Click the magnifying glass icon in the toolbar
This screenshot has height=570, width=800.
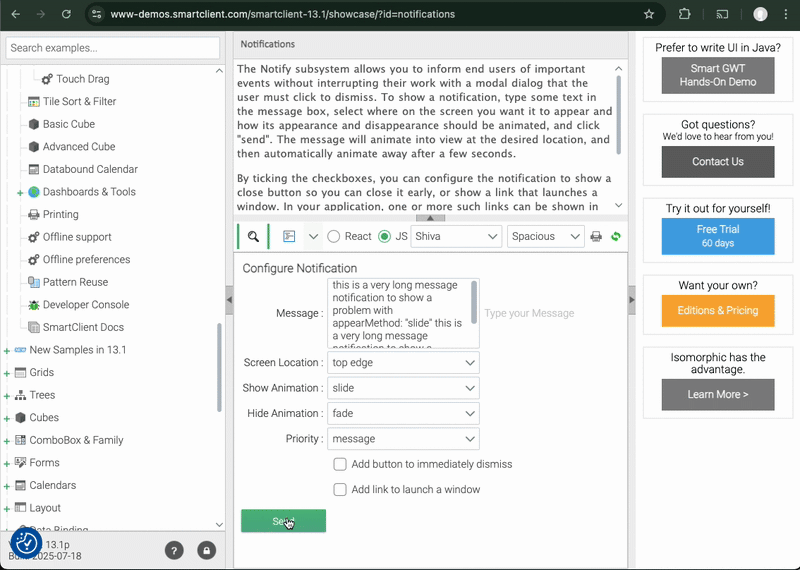254,237
